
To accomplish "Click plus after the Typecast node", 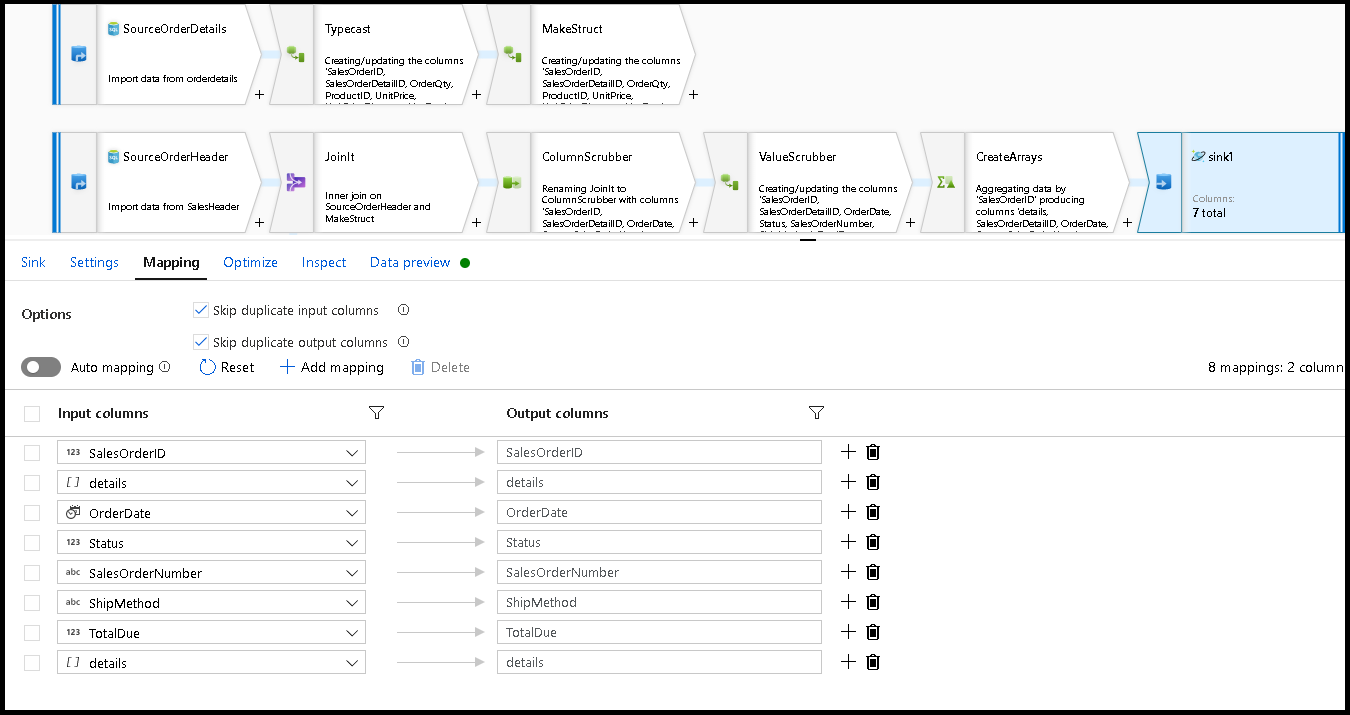I will [476, 95].
